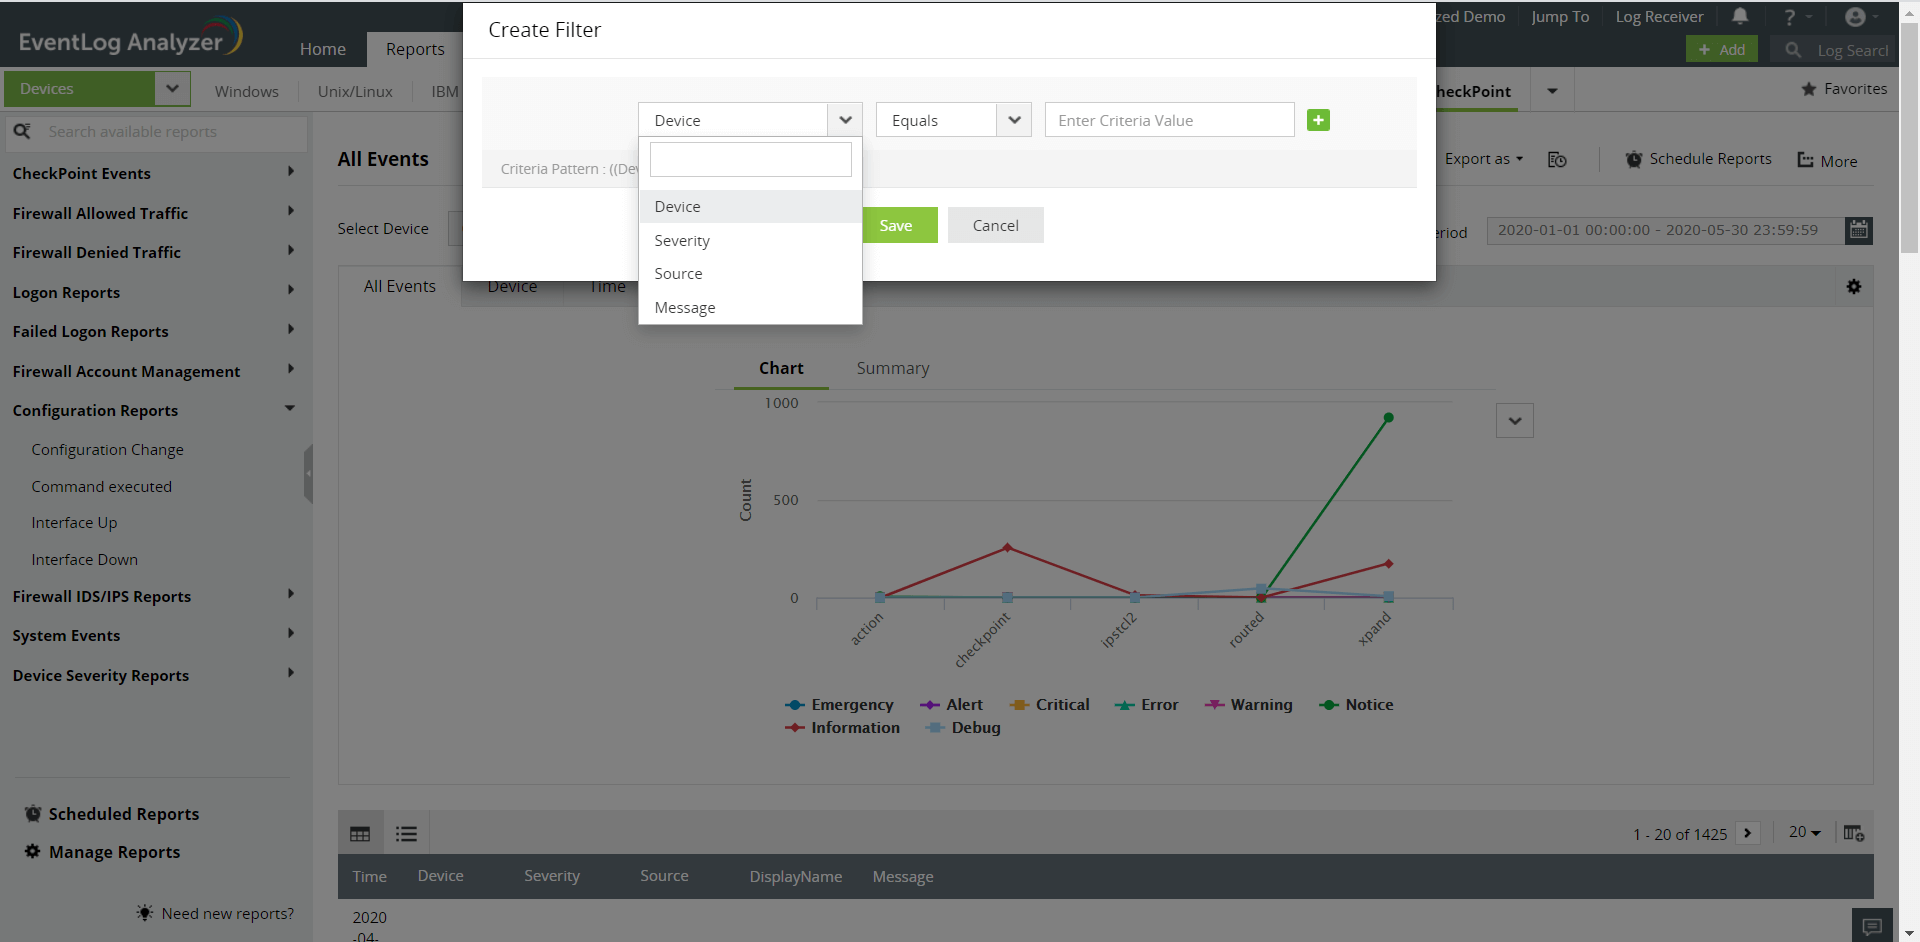
Task: Open more device tabs dropdown arrow
Action: pyautogui.click(x=1552, y=91)
